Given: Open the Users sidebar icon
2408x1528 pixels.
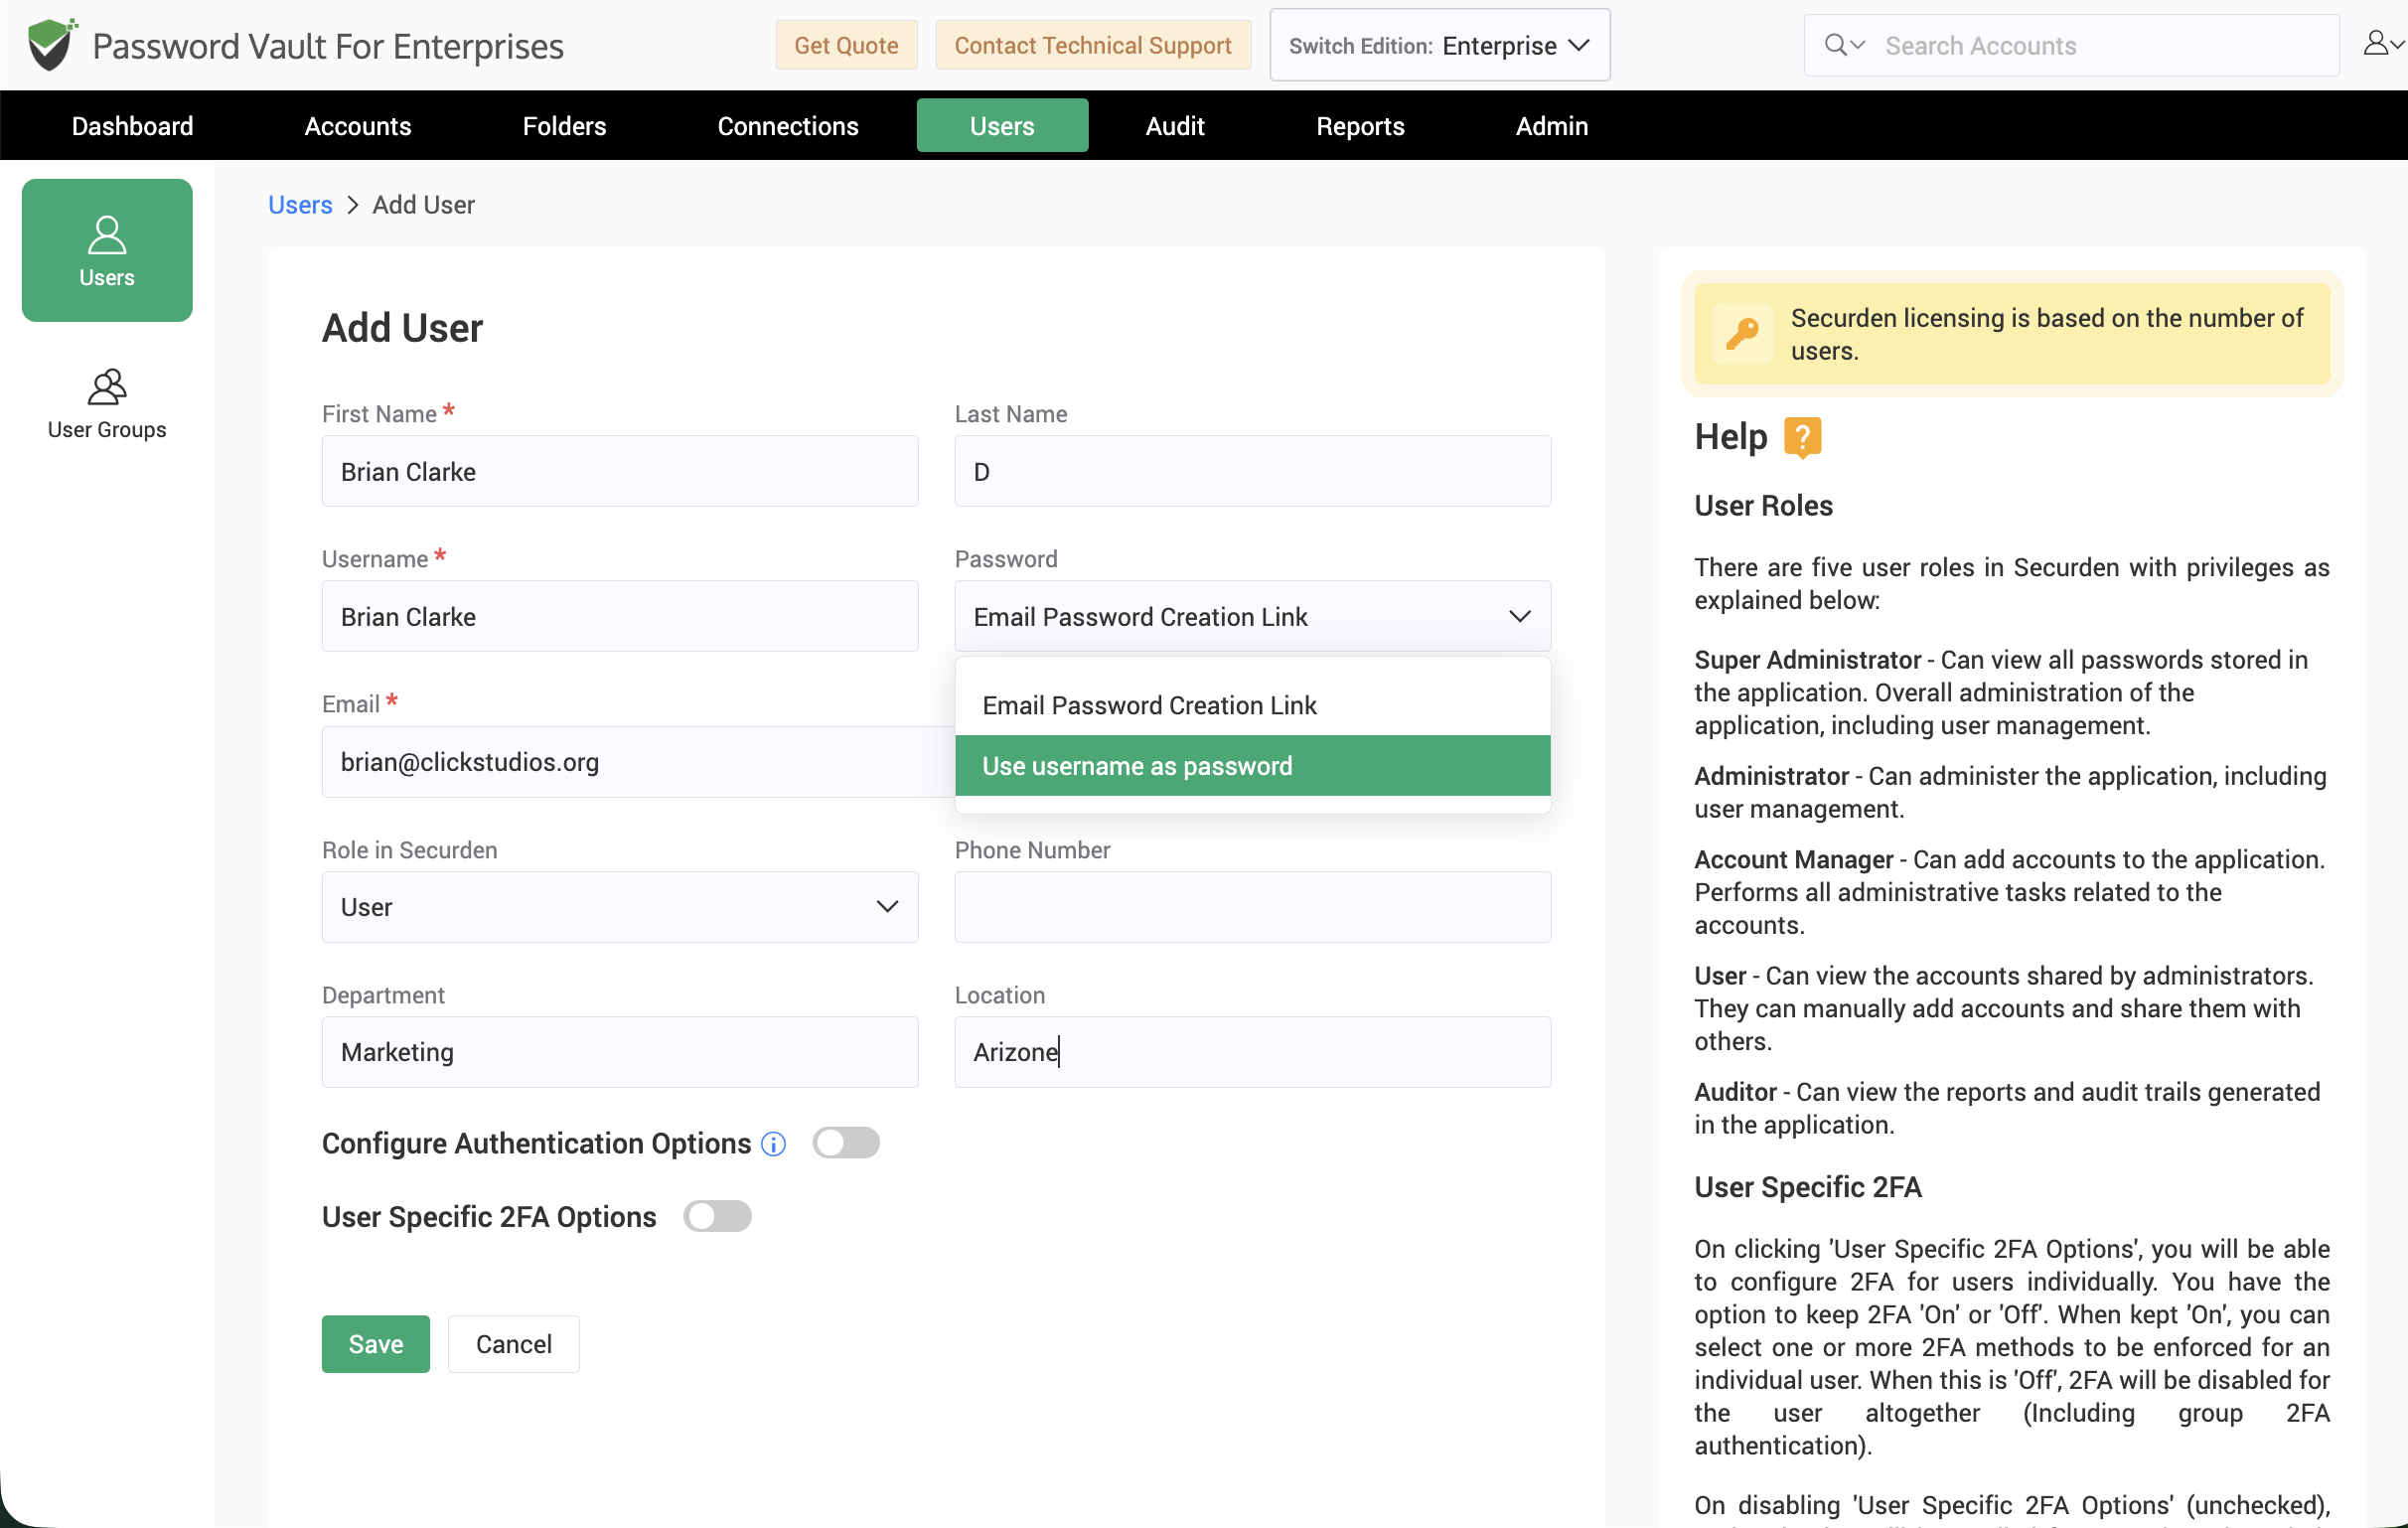Looking at the screenshot, I should click(x=107, y=251).
